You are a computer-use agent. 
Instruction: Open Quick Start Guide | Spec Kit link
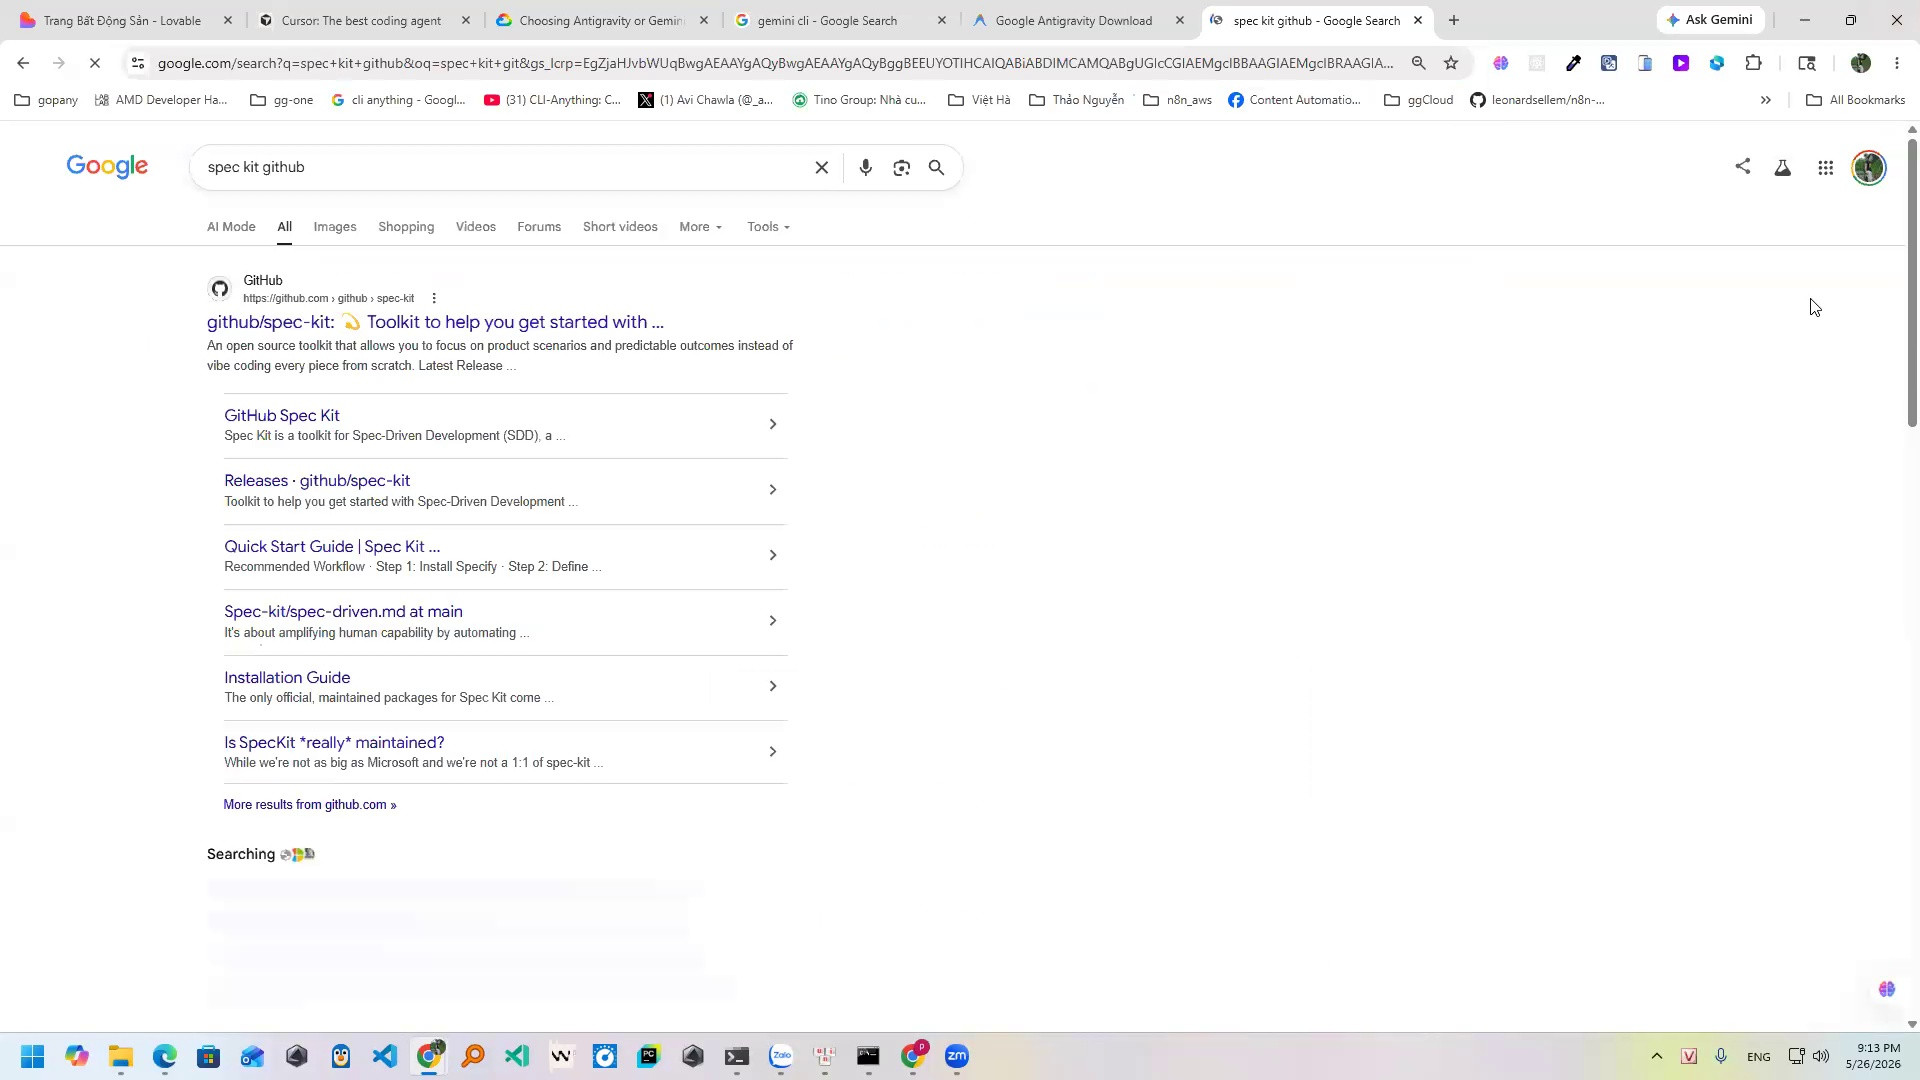pos(332,547)
